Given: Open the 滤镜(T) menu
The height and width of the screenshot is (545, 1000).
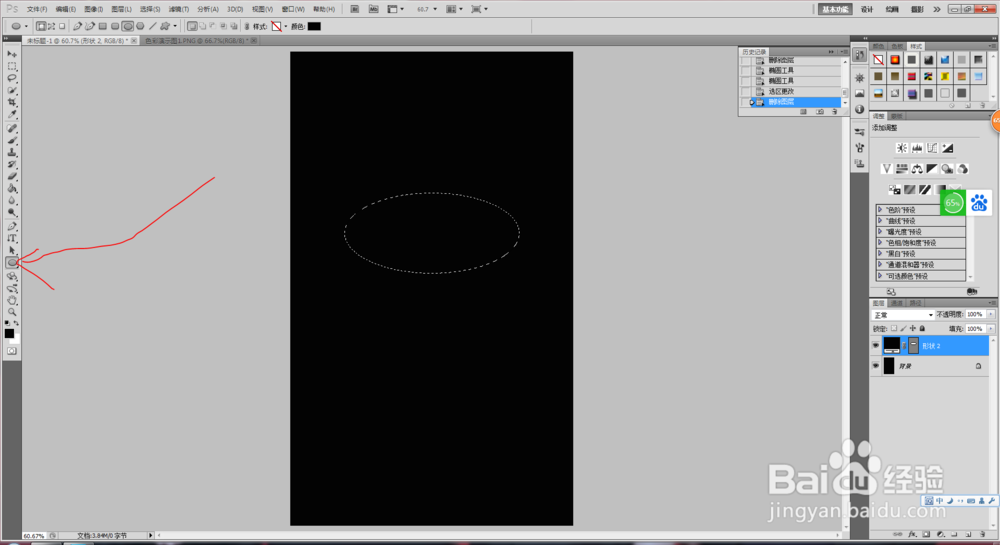Looking at the screenshot, I should click(179, 9).
